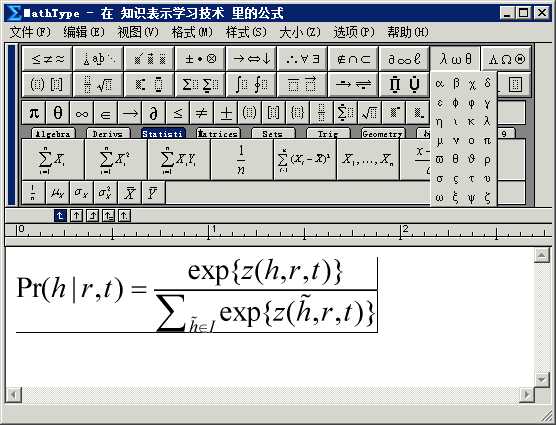
Task: Select the decimal-aligned tab stop button
Action: pyautogui.click(x=124, y=216)
